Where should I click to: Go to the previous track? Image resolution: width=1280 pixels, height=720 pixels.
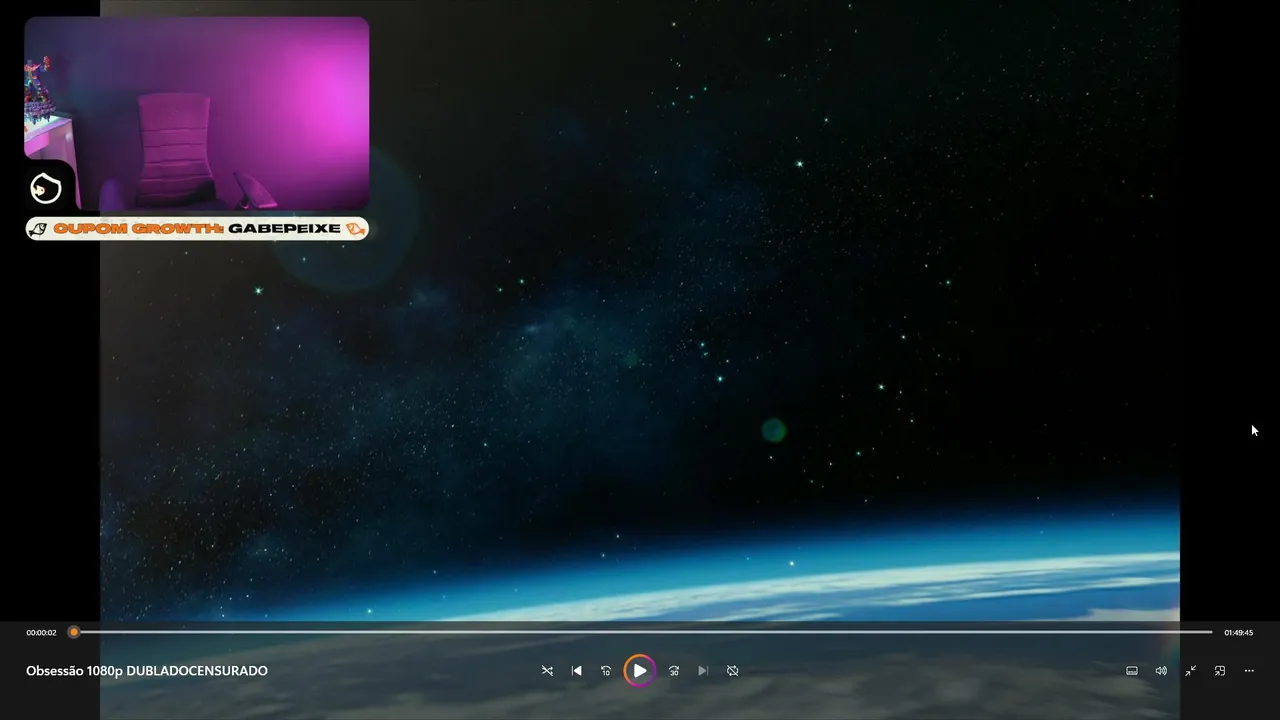(x=576, y=671)
